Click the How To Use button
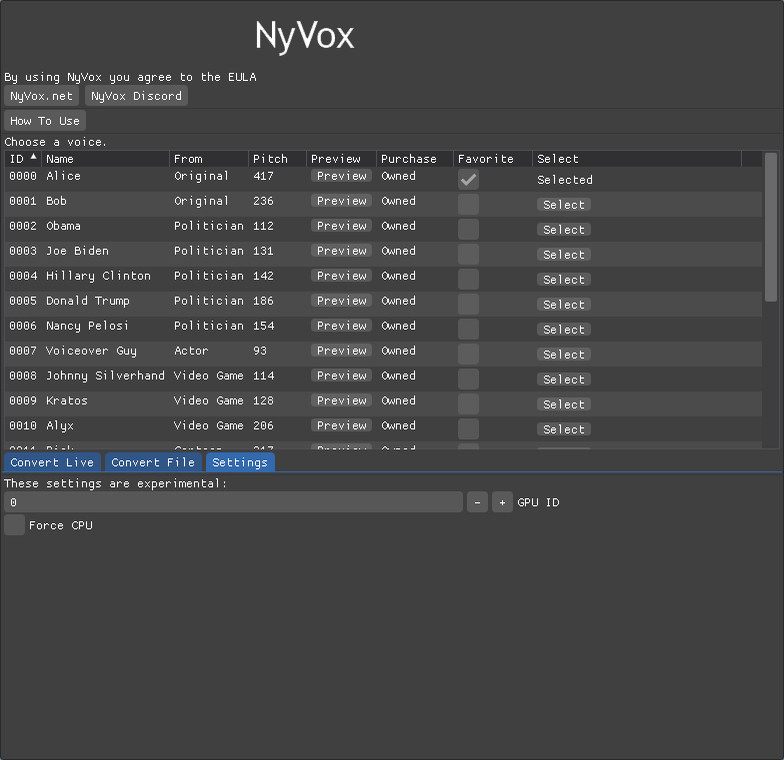784x760 pixels. 45,121
